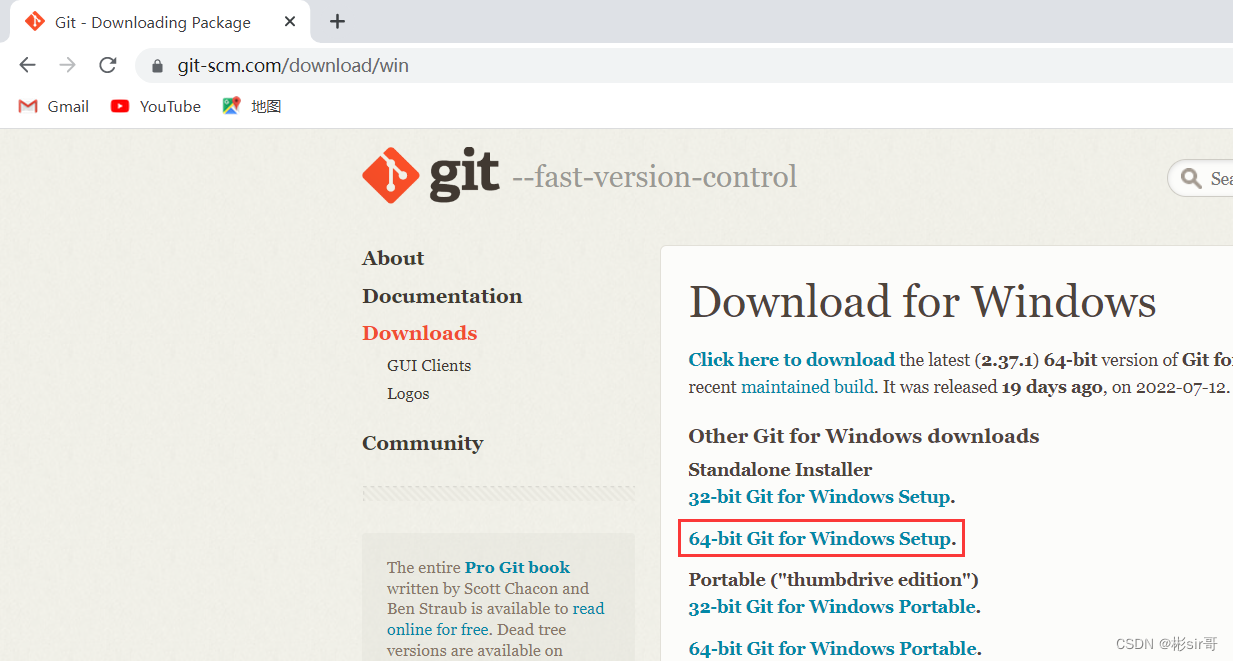Open the Documentation section
Viewport: 1233px width, 661px height.
(442, 296)
